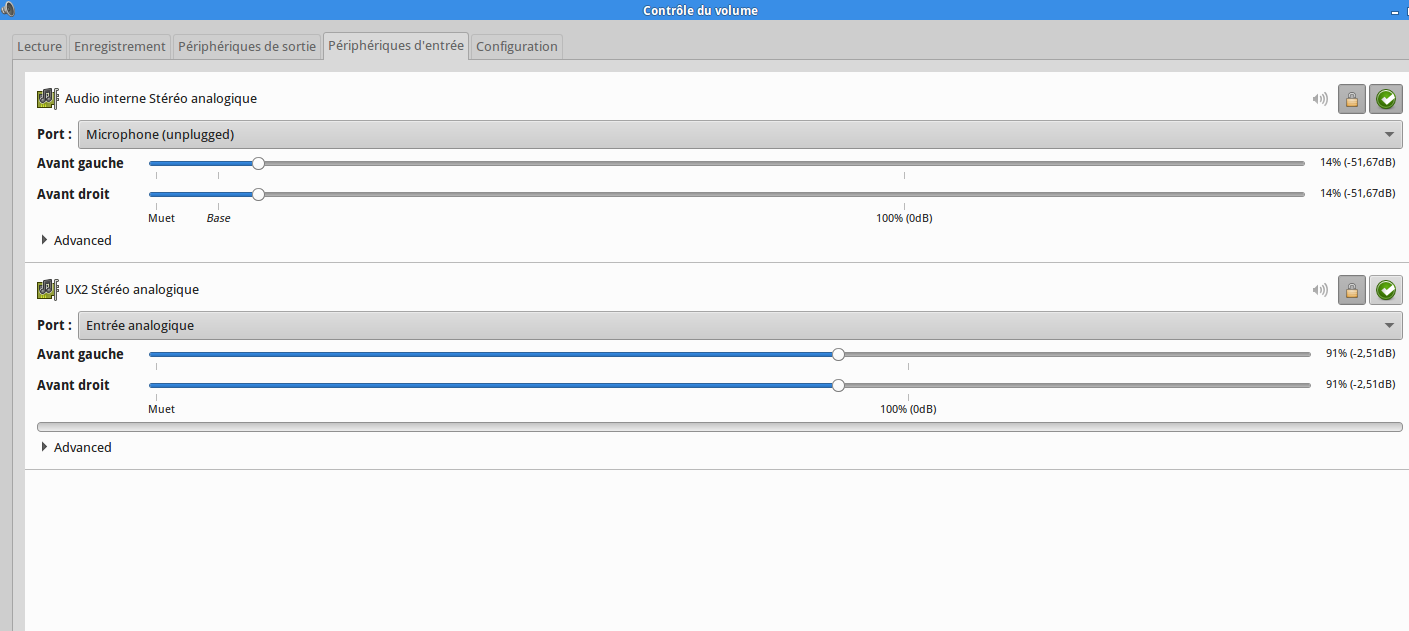
Task: Toggle channel lock for UX2 Stéréo analogique
Action: [x=1352, y=290]
